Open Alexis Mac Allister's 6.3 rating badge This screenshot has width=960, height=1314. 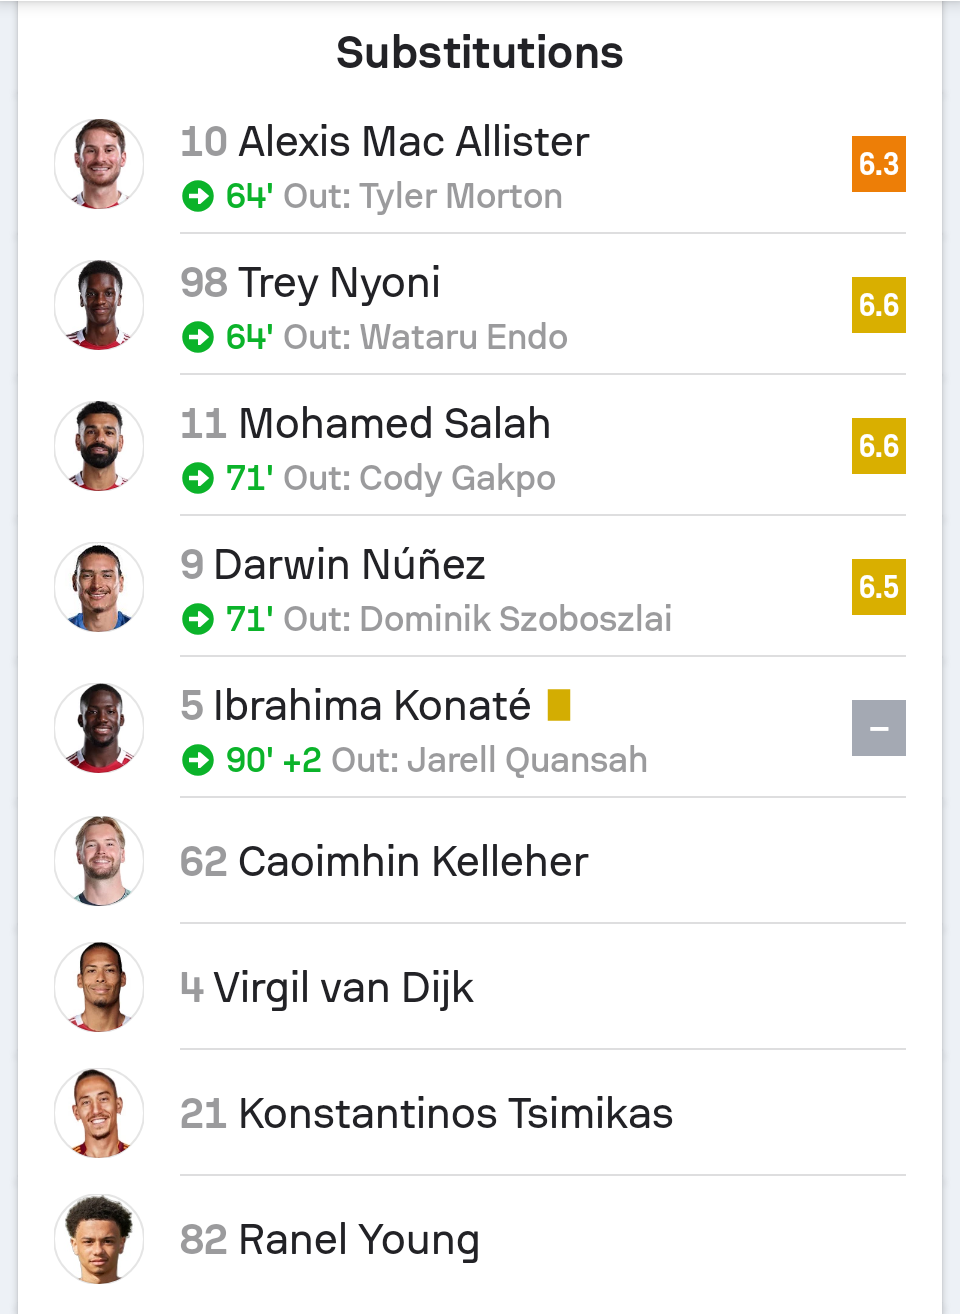pos(878,164)
